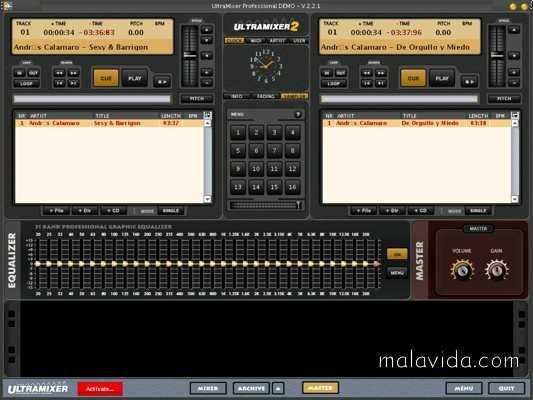Screen dimensions: 533x400
Task: Click track progress bar on Sexy & Barrigon deck
Action: click(92, 99)
